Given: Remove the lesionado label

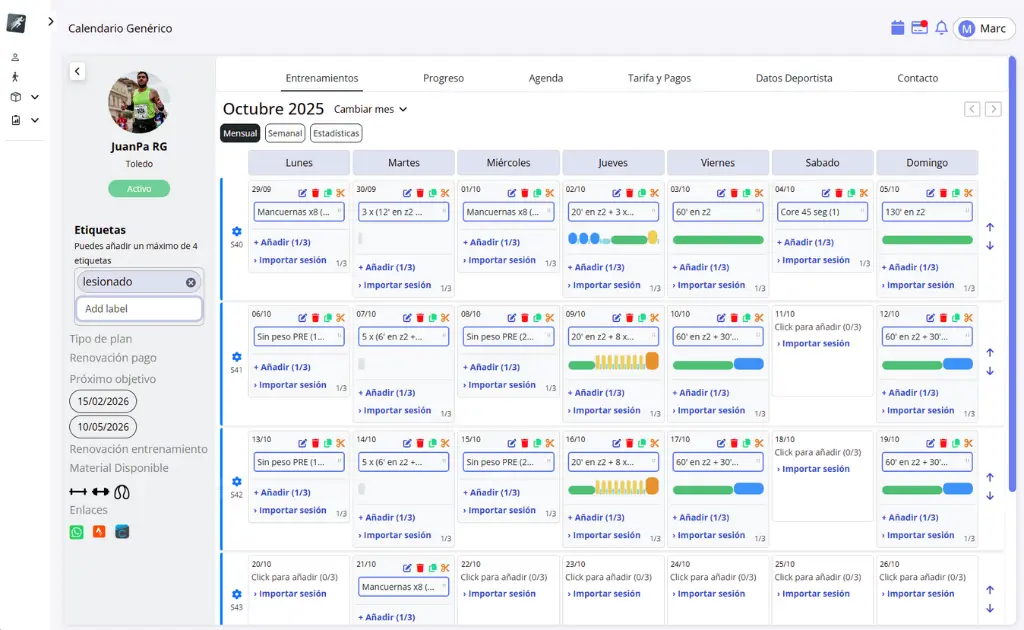Looking at the screenshot, I should tap(190, 282).
